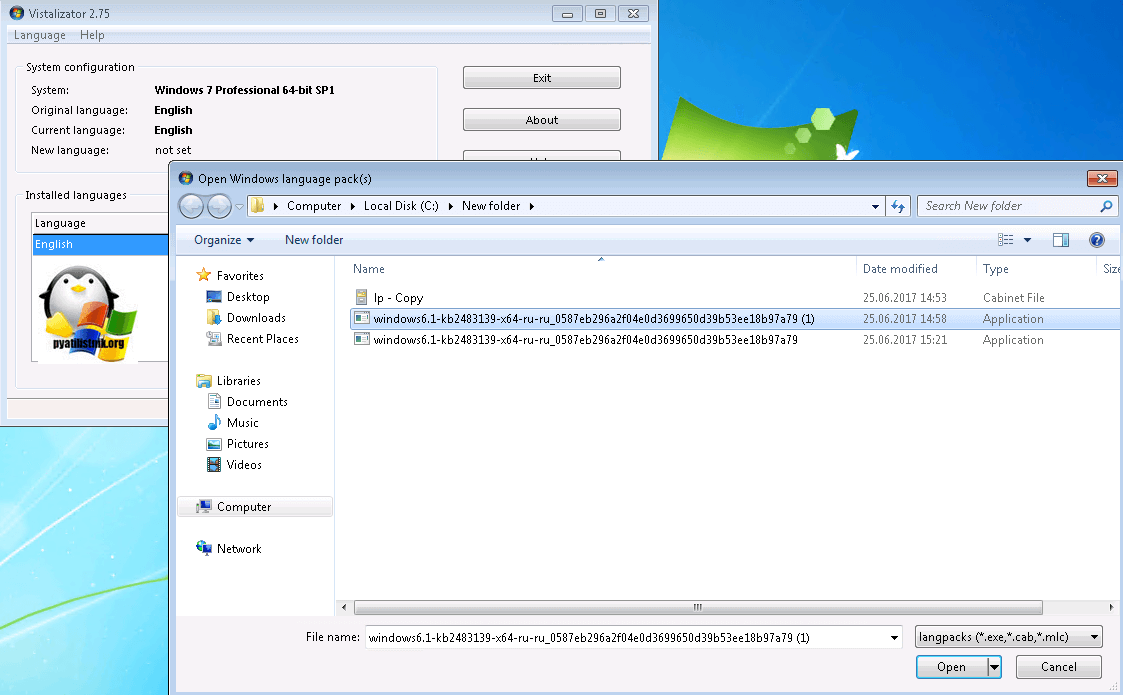Click Exit button in Vistalizator
Image resolution: width=1123 pixels, height=695 pixels.
coord(541,78)
